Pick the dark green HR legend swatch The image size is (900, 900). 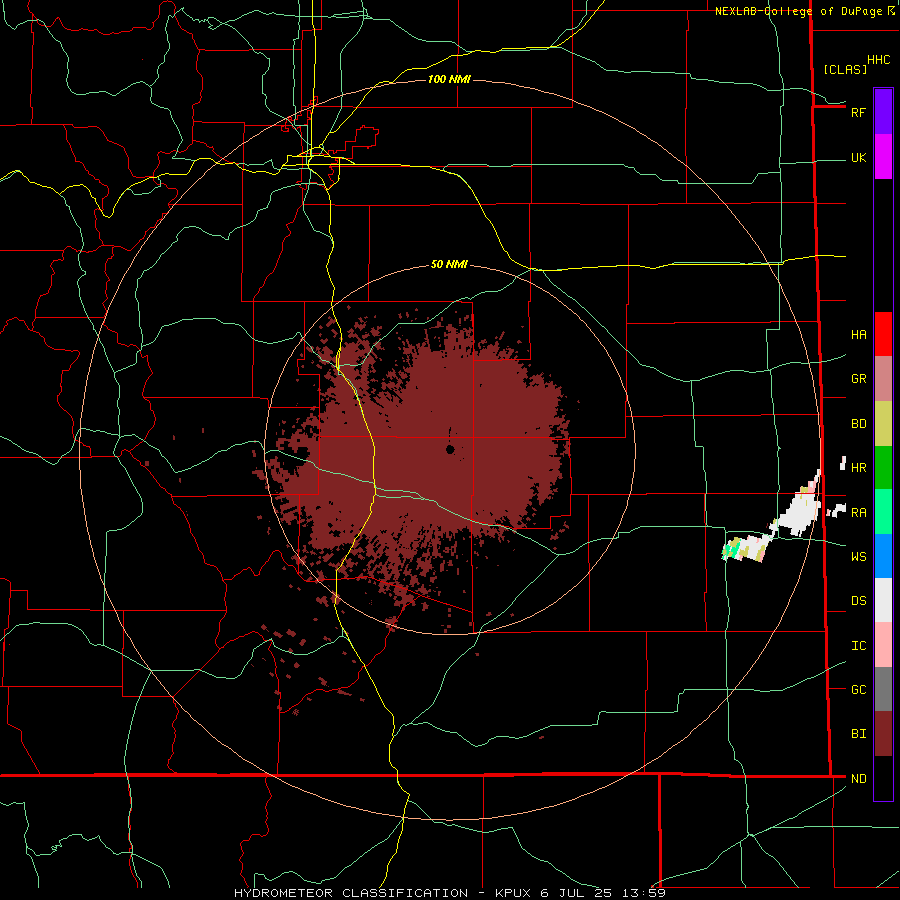pyautogui.click(x=883, y=468)
